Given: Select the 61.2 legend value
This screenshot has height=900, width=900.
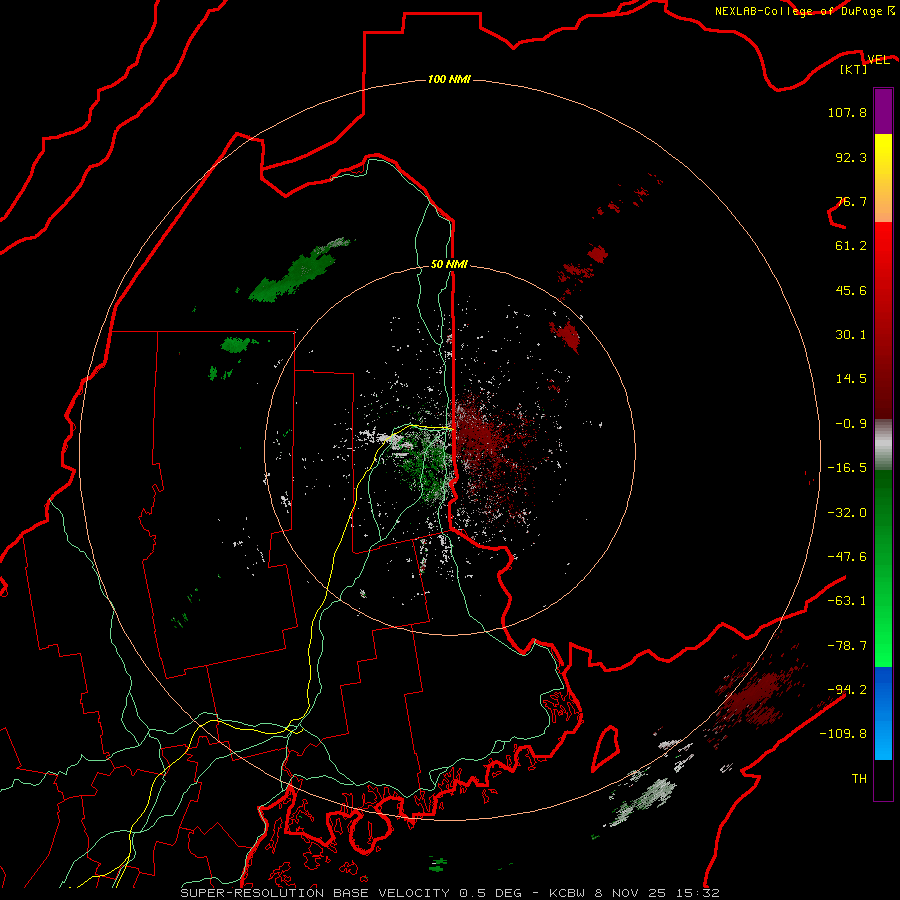Looking at the screenshot, I should (851, 246).
